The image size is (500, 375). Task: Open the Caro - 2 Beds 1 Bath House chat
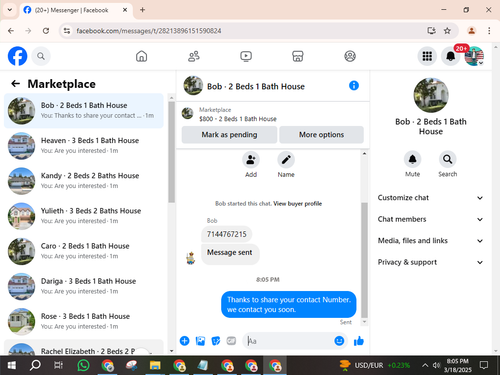click(84, 251)
